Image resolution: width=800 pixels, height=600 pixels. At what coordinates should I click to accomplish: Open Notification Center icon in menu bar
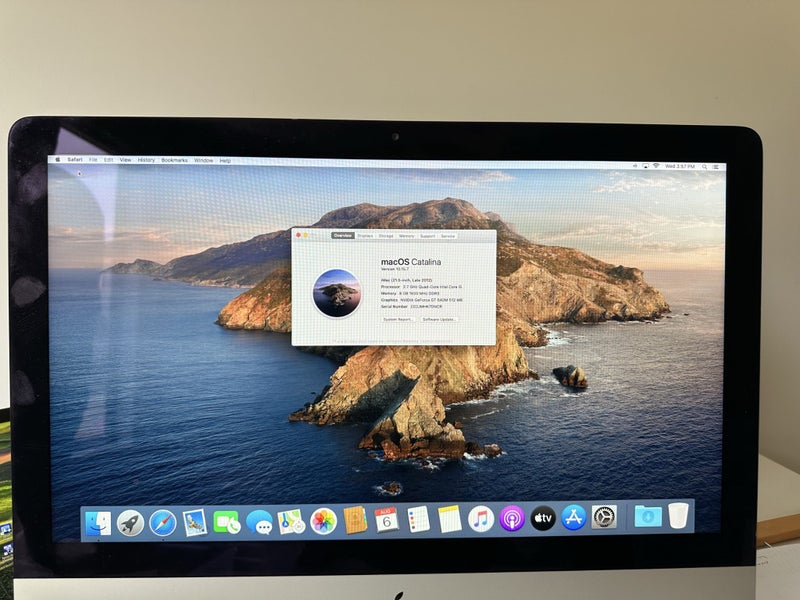click(x=715, y=167)
